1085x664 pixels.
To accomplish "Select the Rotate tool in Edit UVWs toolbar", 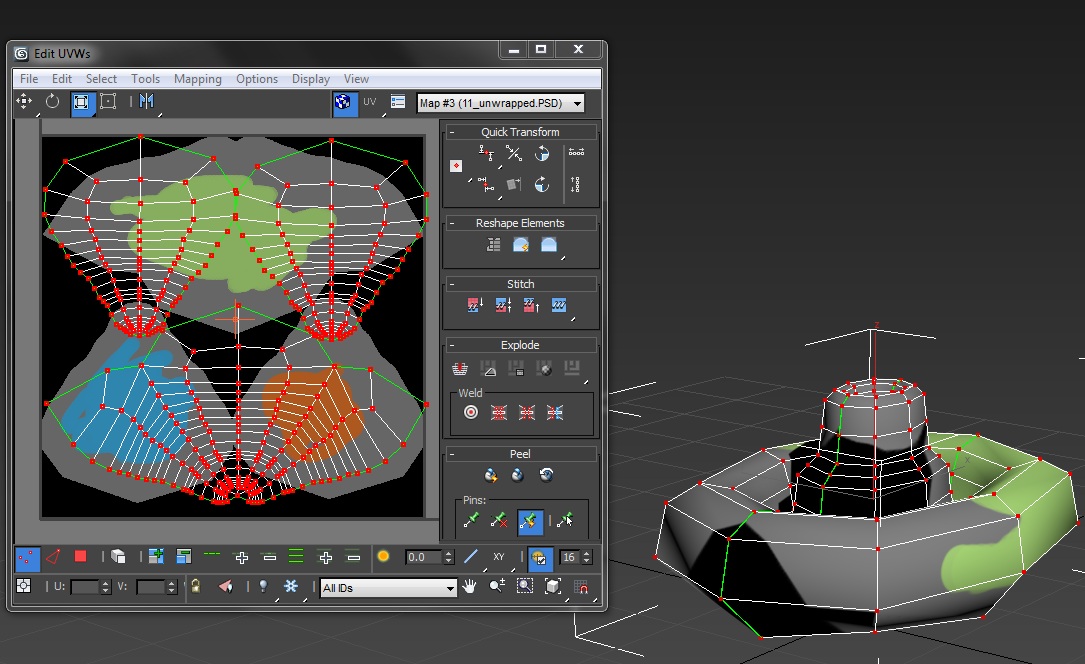I will click(53, 102).
